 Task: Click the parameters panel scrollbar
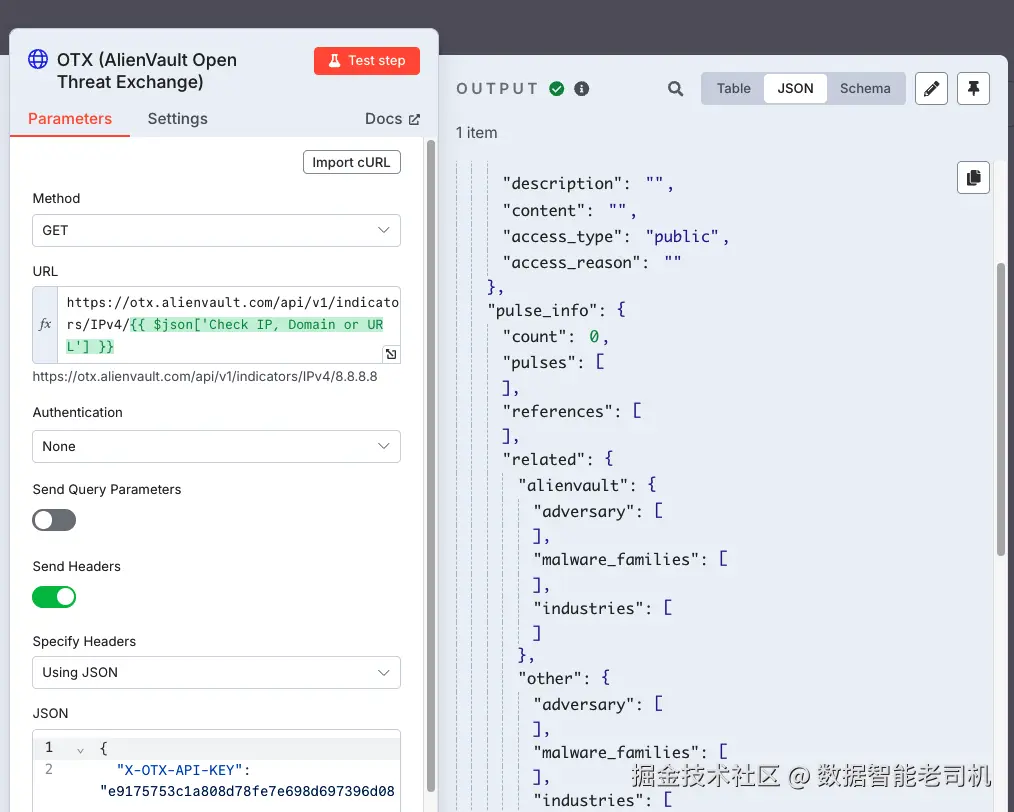click(431, 465)
